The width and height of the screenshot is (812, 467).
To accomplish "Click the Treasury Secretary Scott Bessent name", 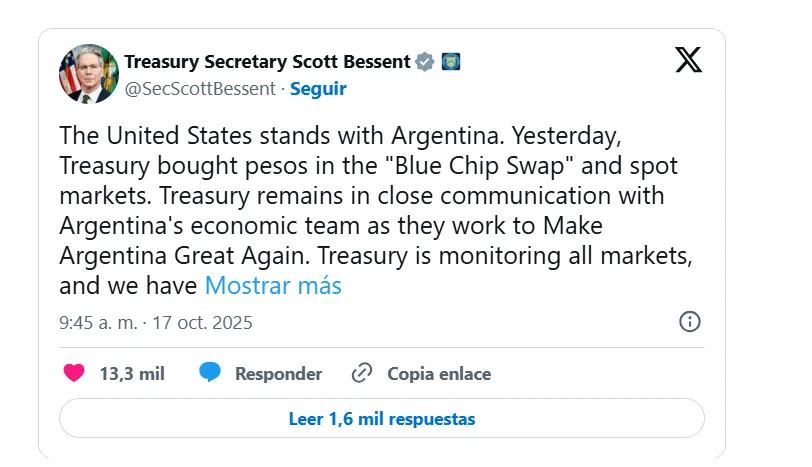I will pyautogui.click(x=267, y=62).
